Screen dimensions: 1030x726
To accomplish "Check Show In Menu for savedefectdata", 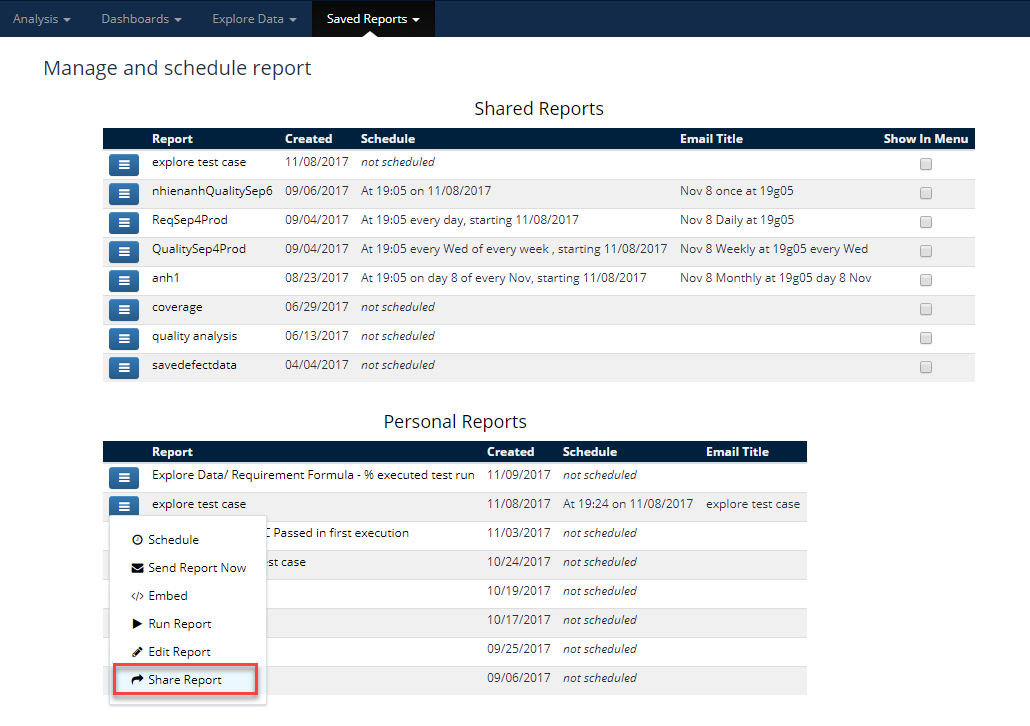I will pos(926,367).
